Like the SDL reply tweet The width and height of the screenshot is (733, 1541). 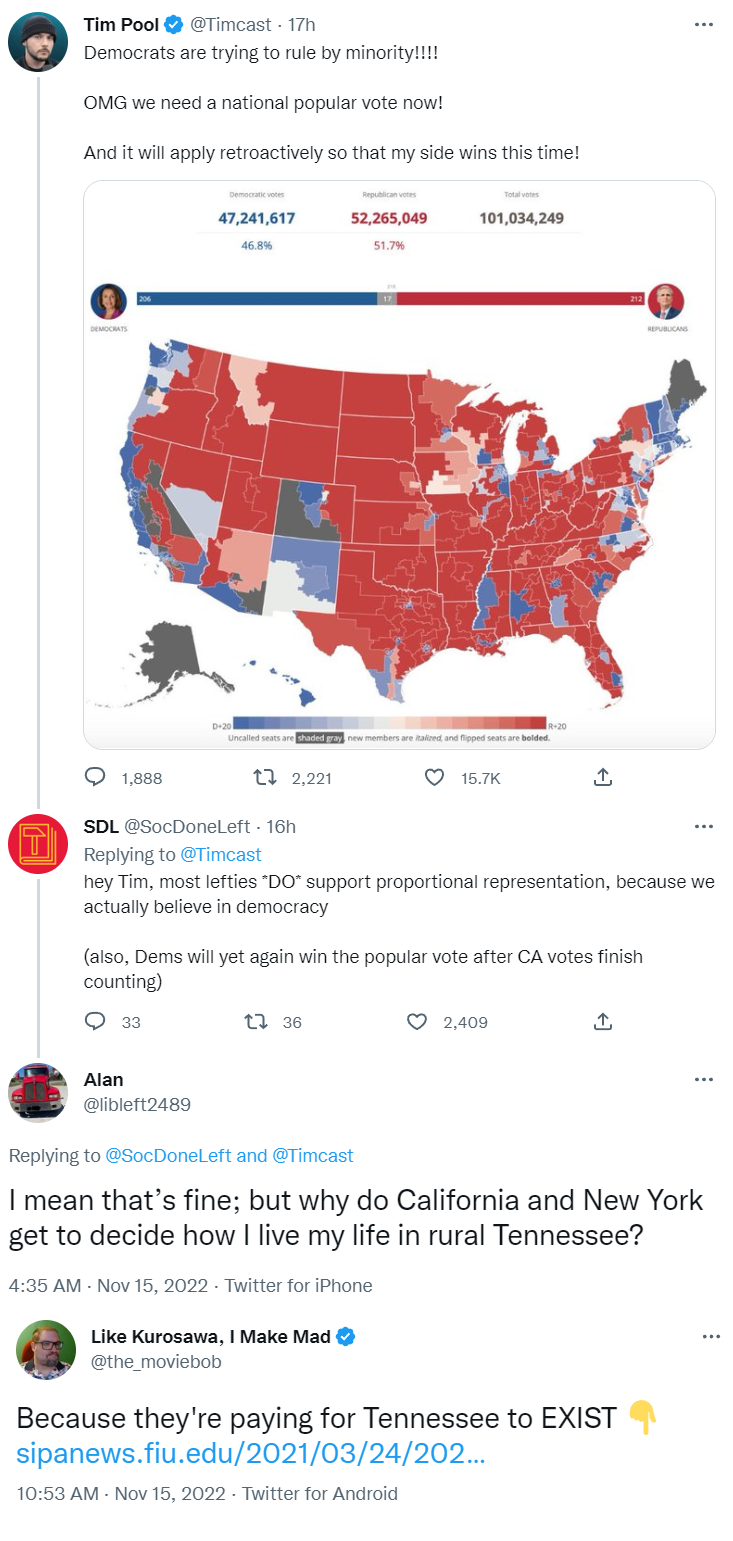coord(418,1021)
